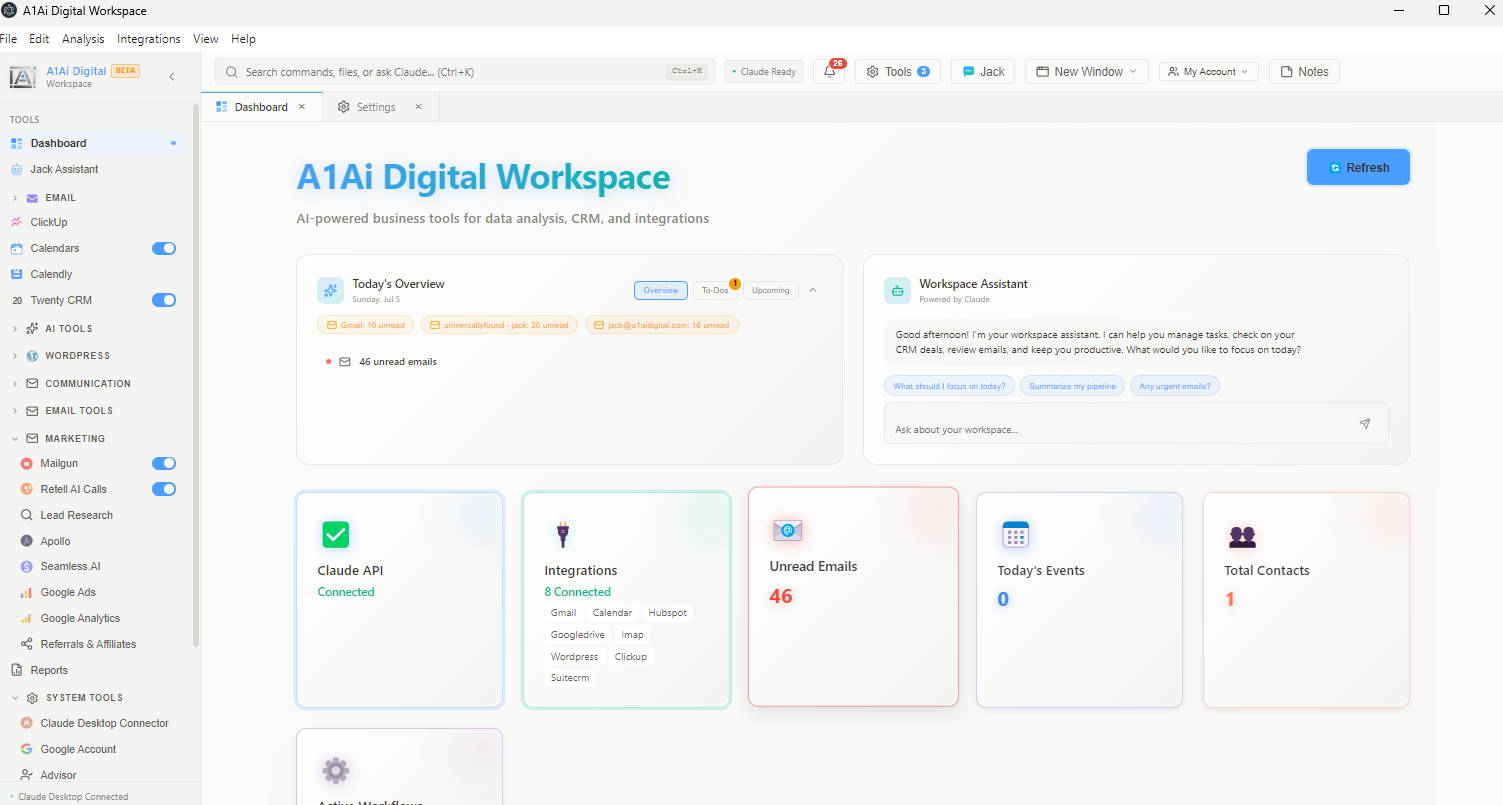Open the File menu
This screenshot has width=1503, height=805.
(x=9, y=39)
